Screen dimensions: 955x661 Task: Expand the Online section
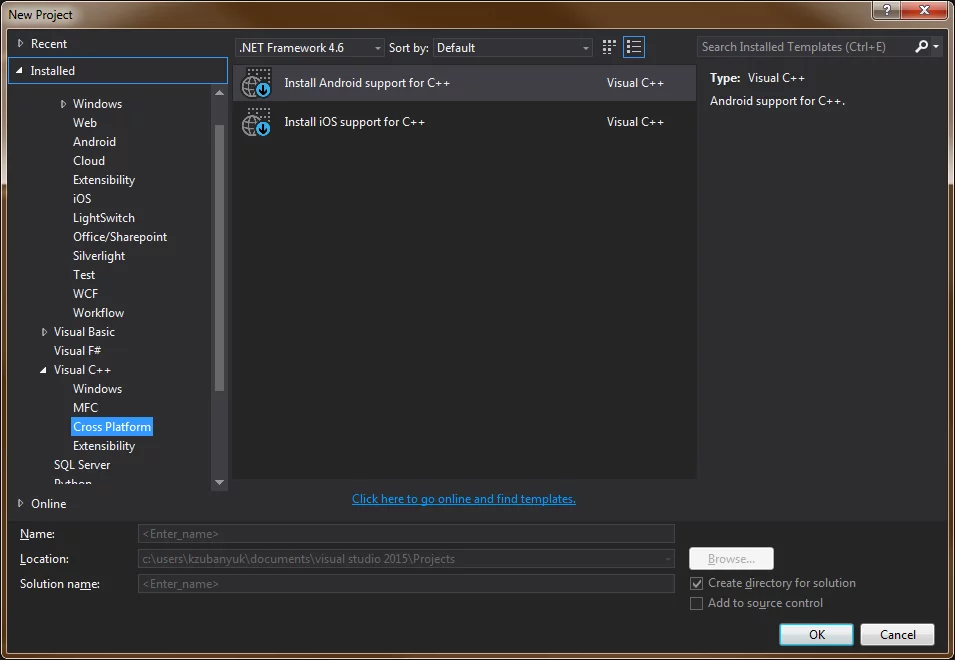click(x=21, y=504)
